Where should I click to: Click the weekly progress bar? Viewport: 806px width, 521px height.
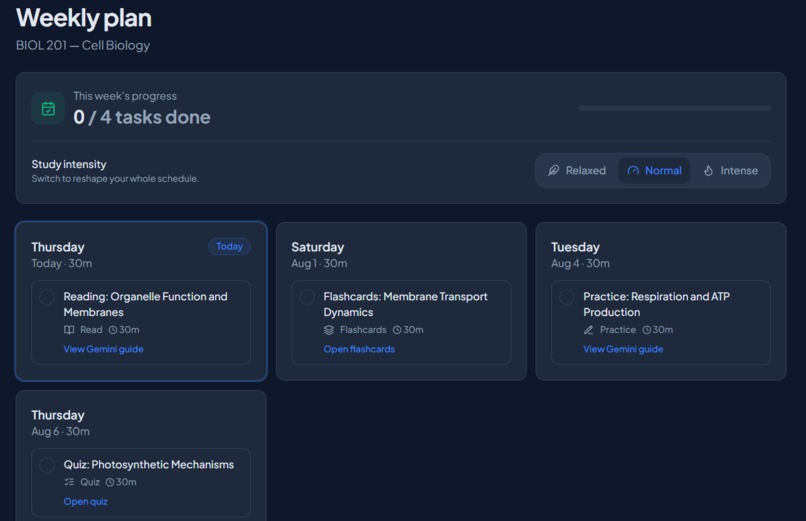(x=674, y=108)
